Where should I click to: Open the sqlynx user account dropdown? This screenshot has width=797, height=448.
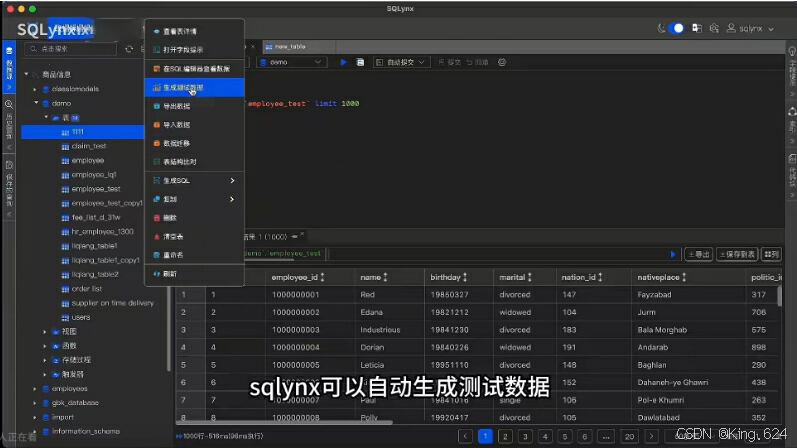(751, 28)
